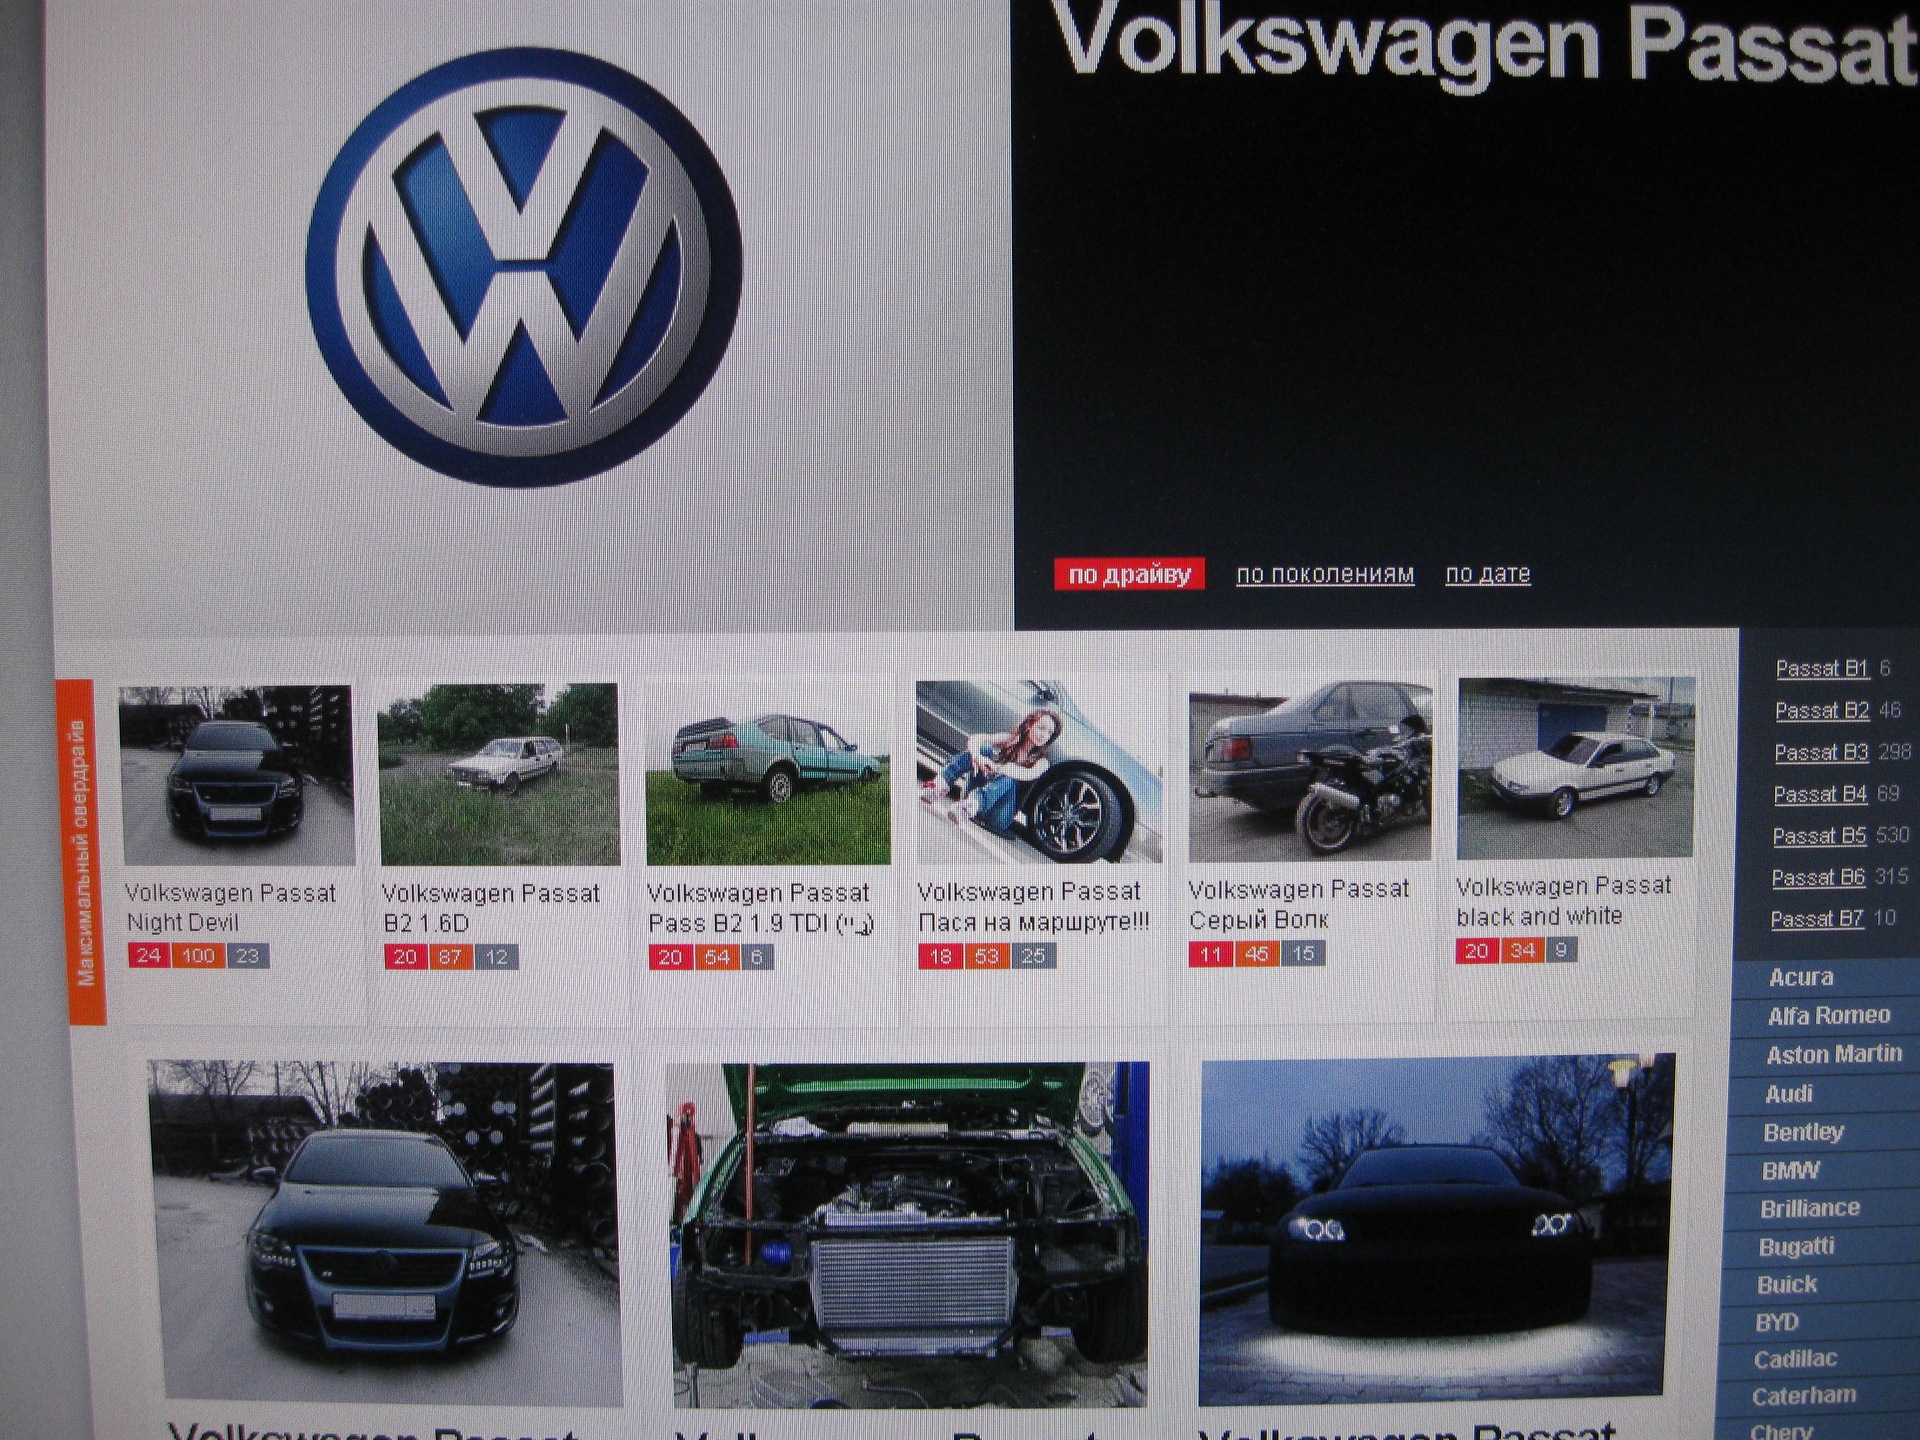Choose BYD in the brand list
This screenshot has width=1920, height=1440.
click(x=1777, y=1323)
